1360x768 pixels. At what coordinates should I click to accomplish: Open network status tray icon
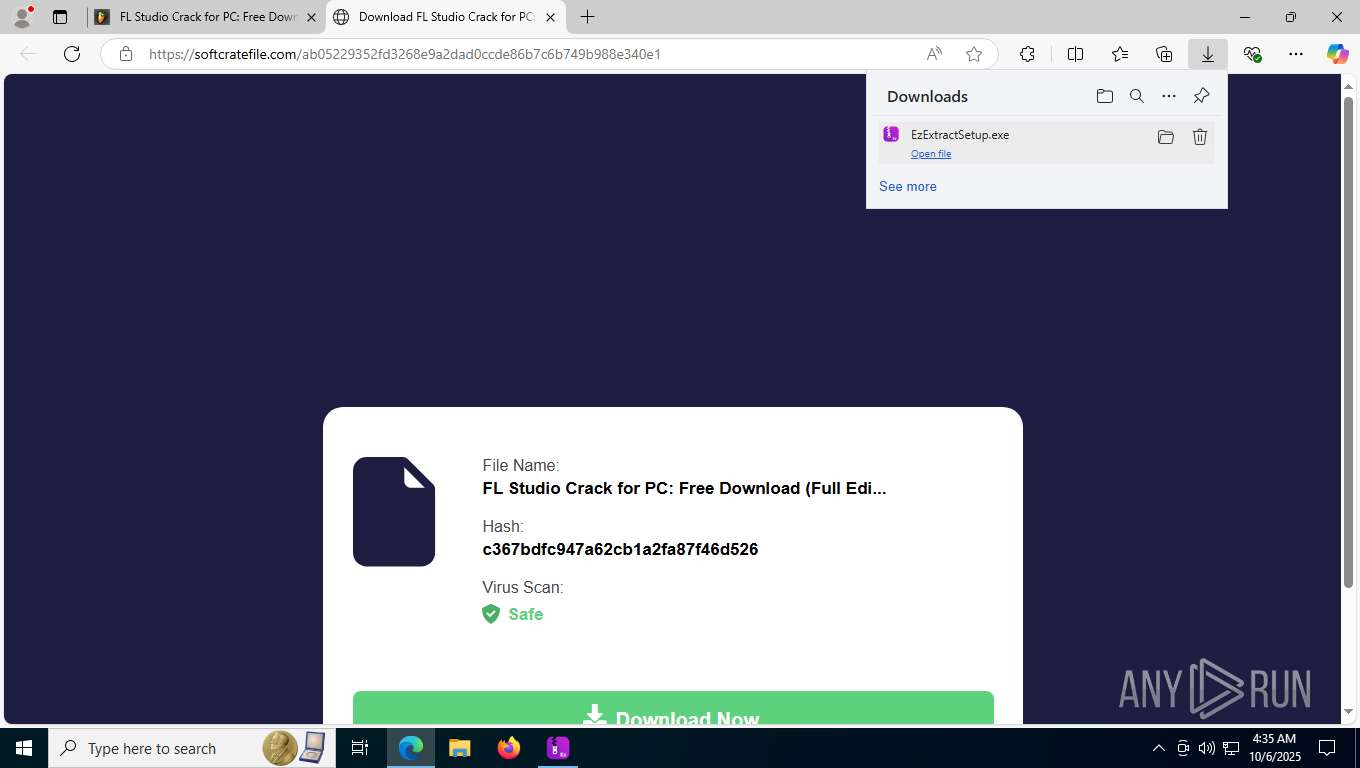tap(1231, 748)
